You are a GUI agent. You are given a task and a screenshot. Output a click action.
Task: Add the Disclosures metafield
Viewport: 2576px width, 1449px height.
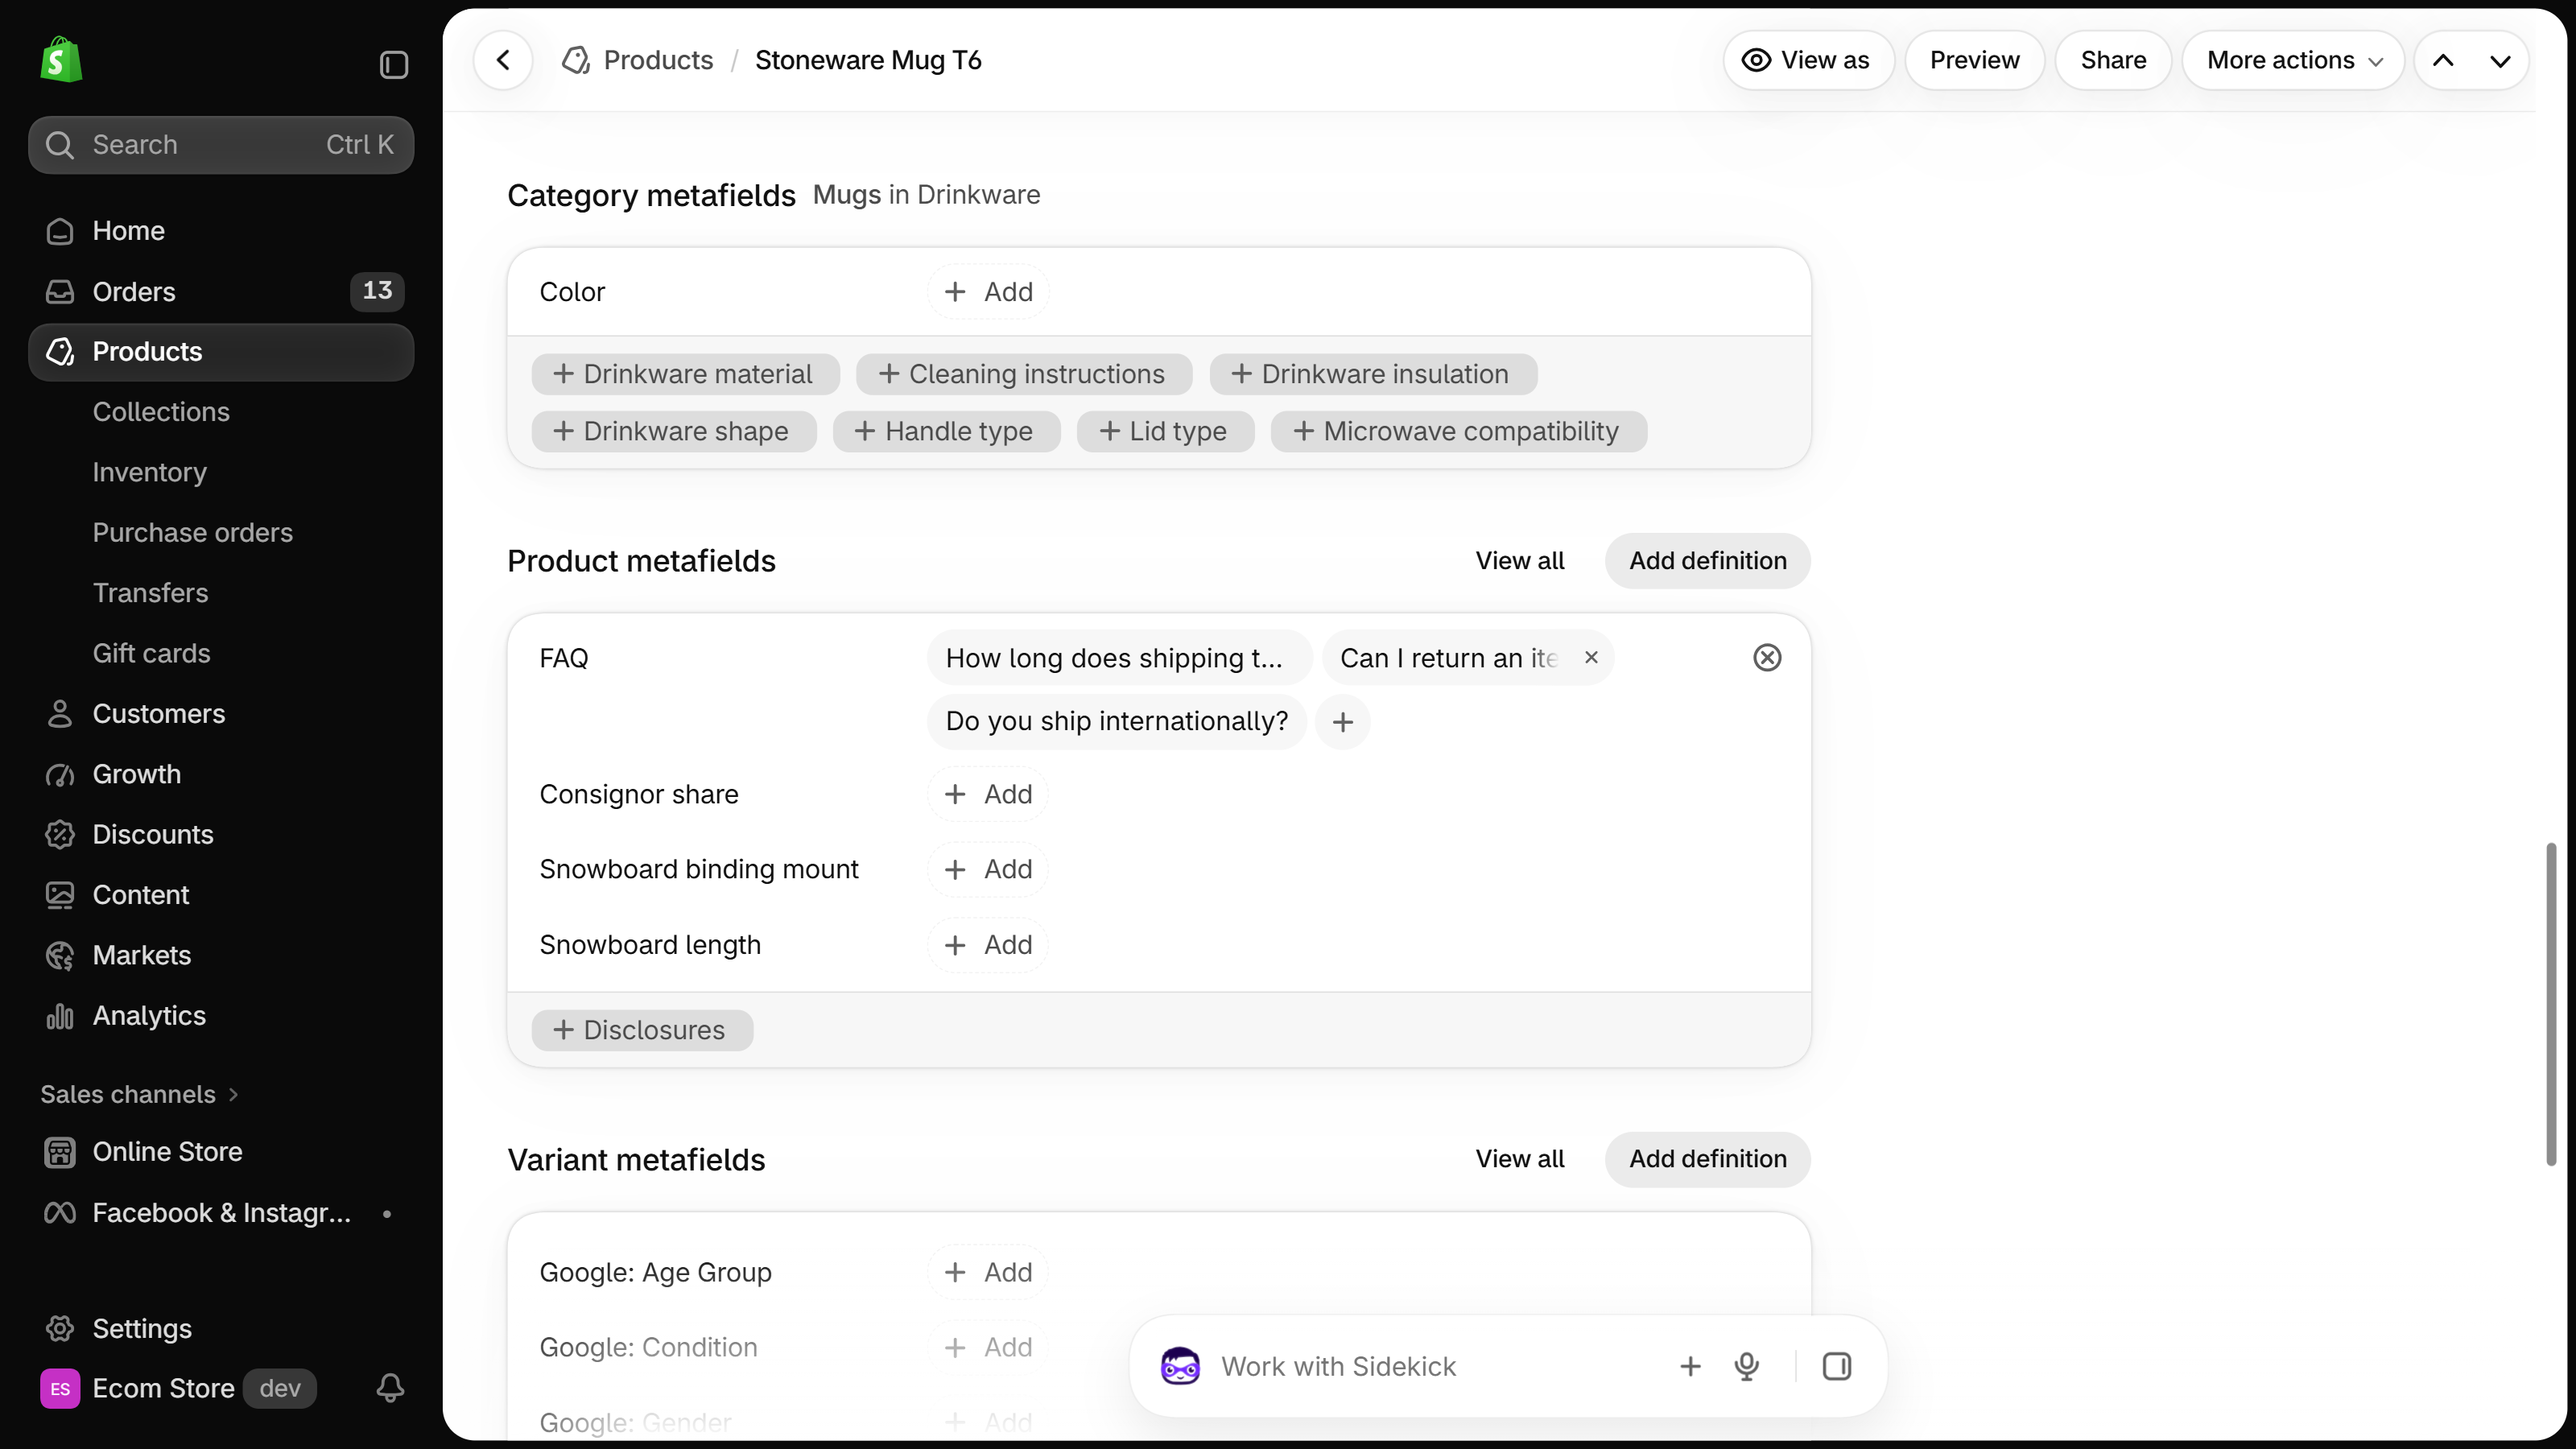point(642,1030)
